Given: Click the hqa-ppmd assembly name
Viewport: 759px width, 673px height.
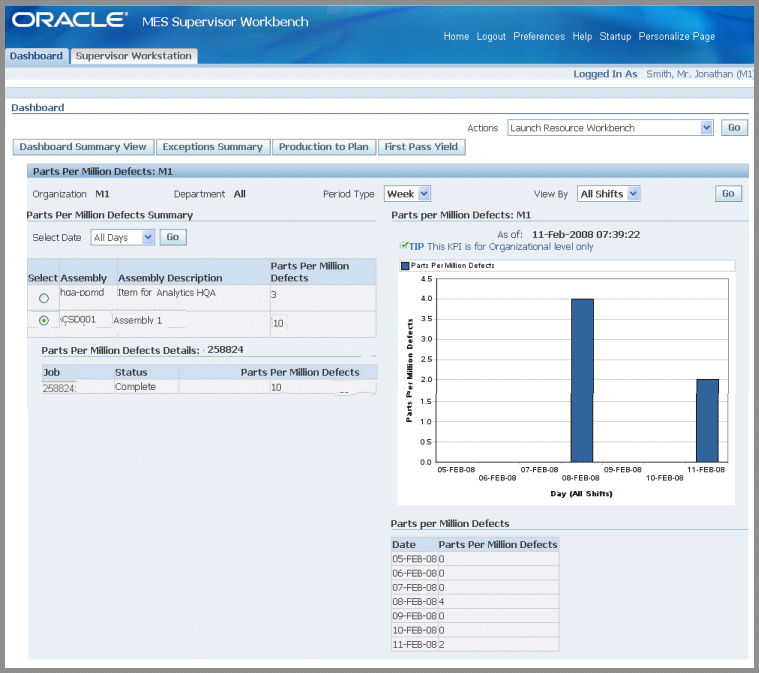Looking at the screenshot, I should click(82, 292).
